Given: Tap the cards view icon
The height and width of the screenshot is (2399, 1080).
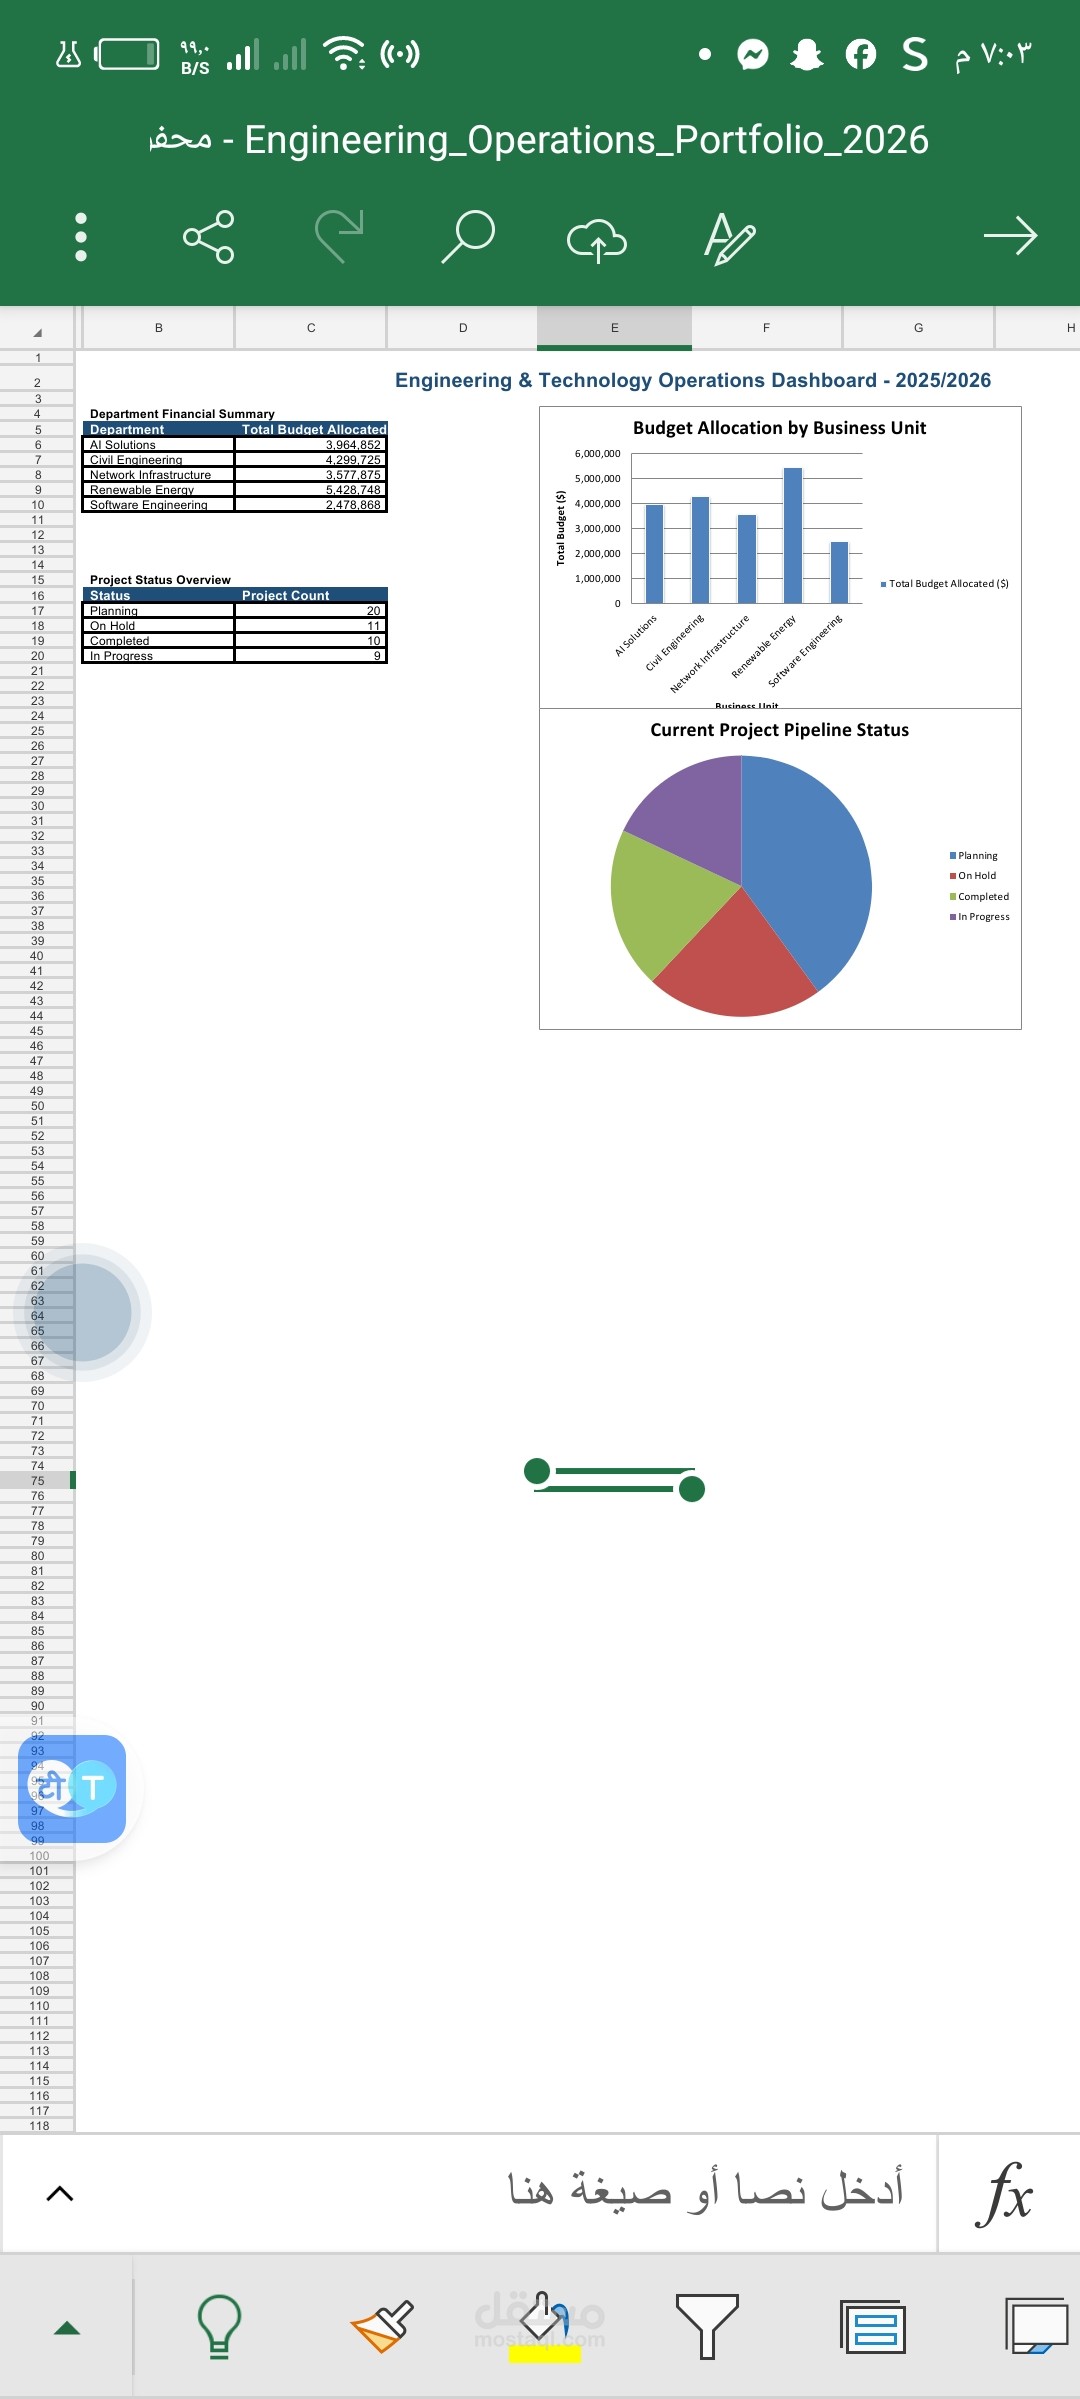Looking at the screenshot, I should [873, 2327].
